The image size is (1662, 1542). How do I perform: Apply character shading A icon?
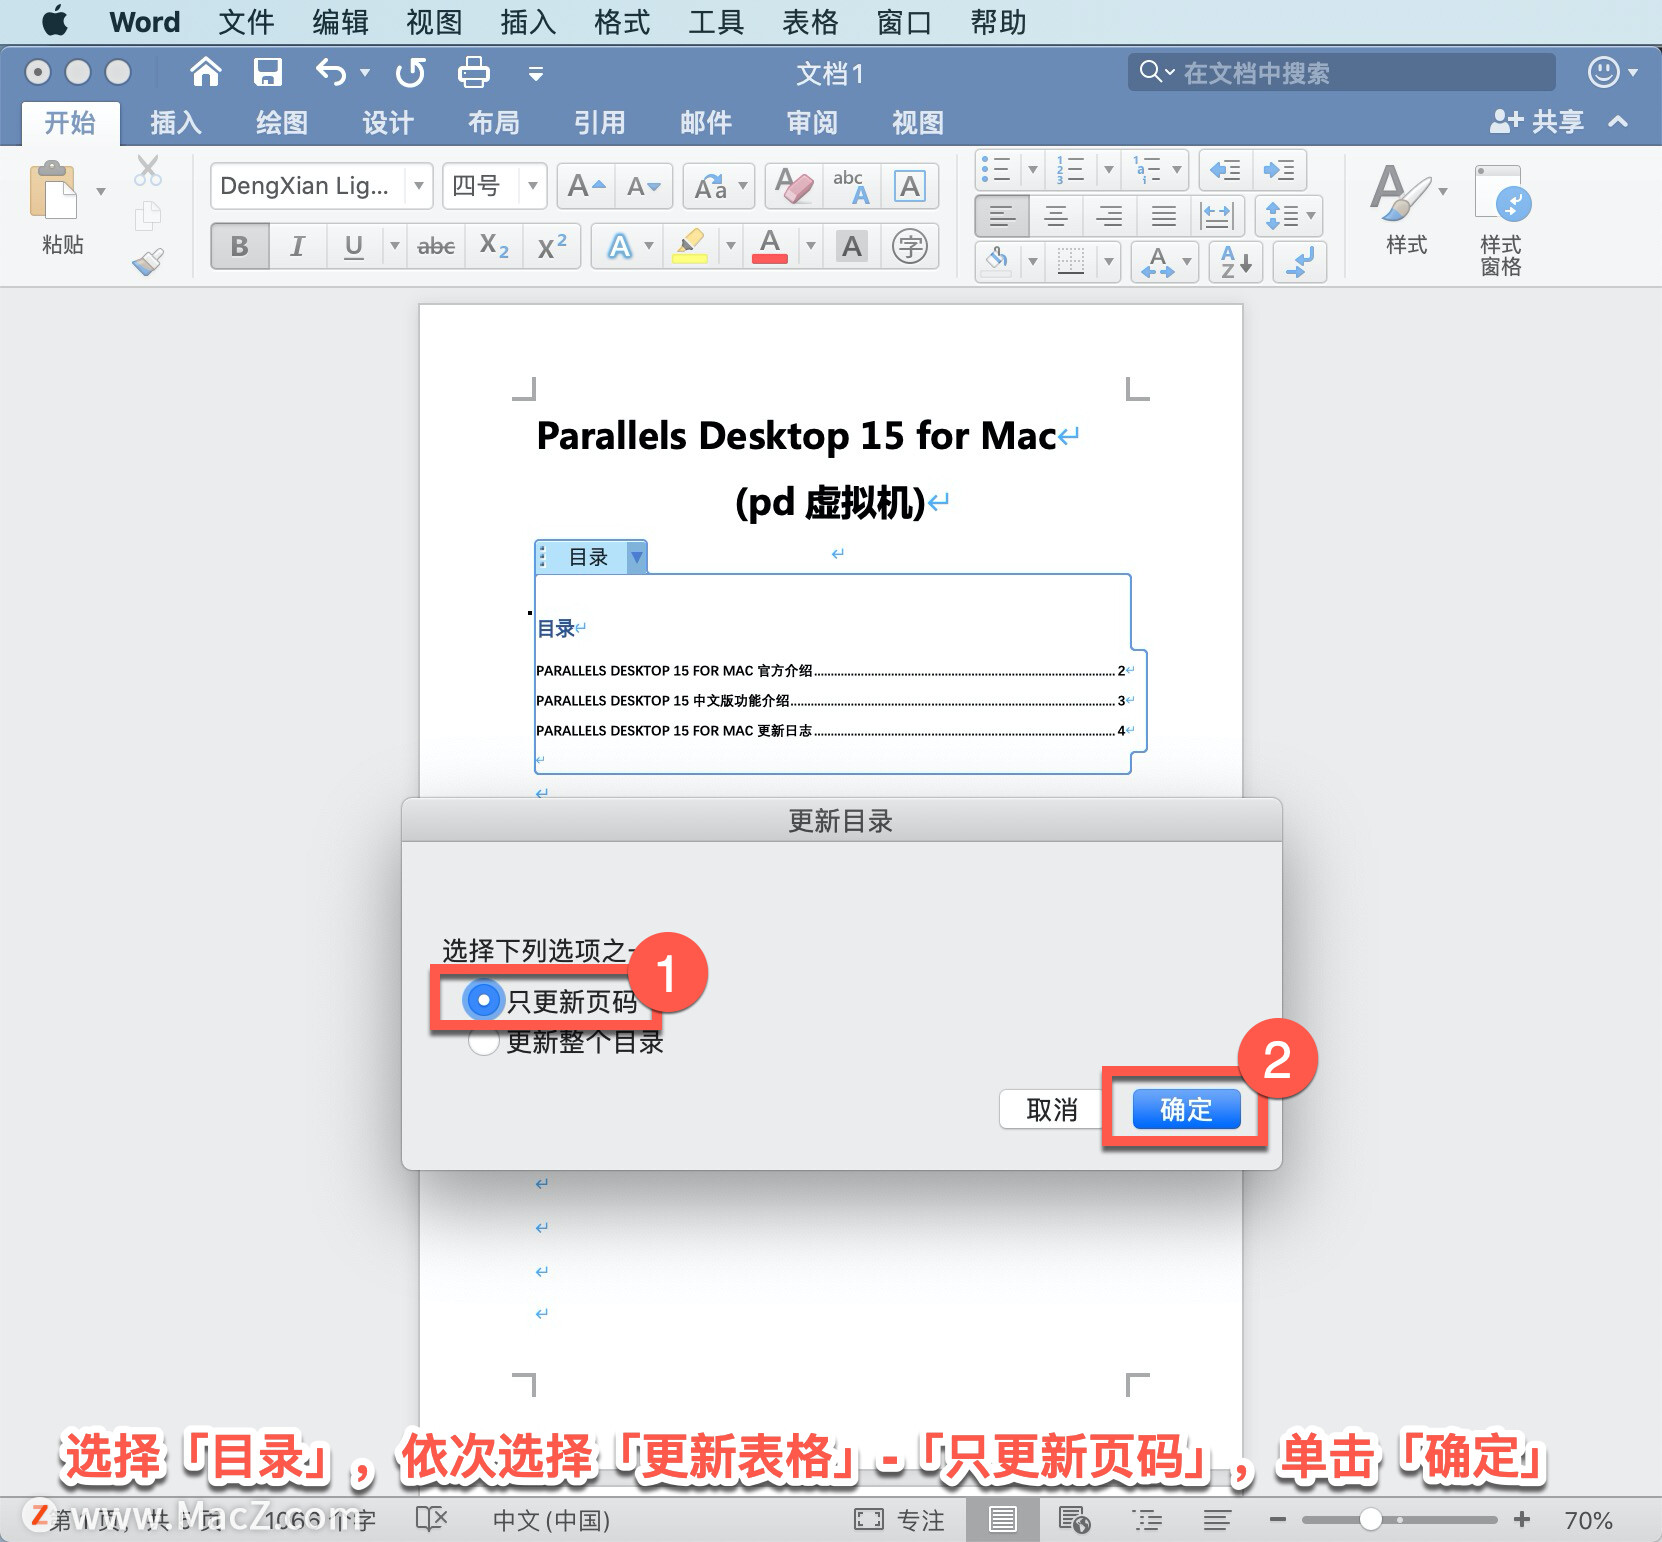852,246
